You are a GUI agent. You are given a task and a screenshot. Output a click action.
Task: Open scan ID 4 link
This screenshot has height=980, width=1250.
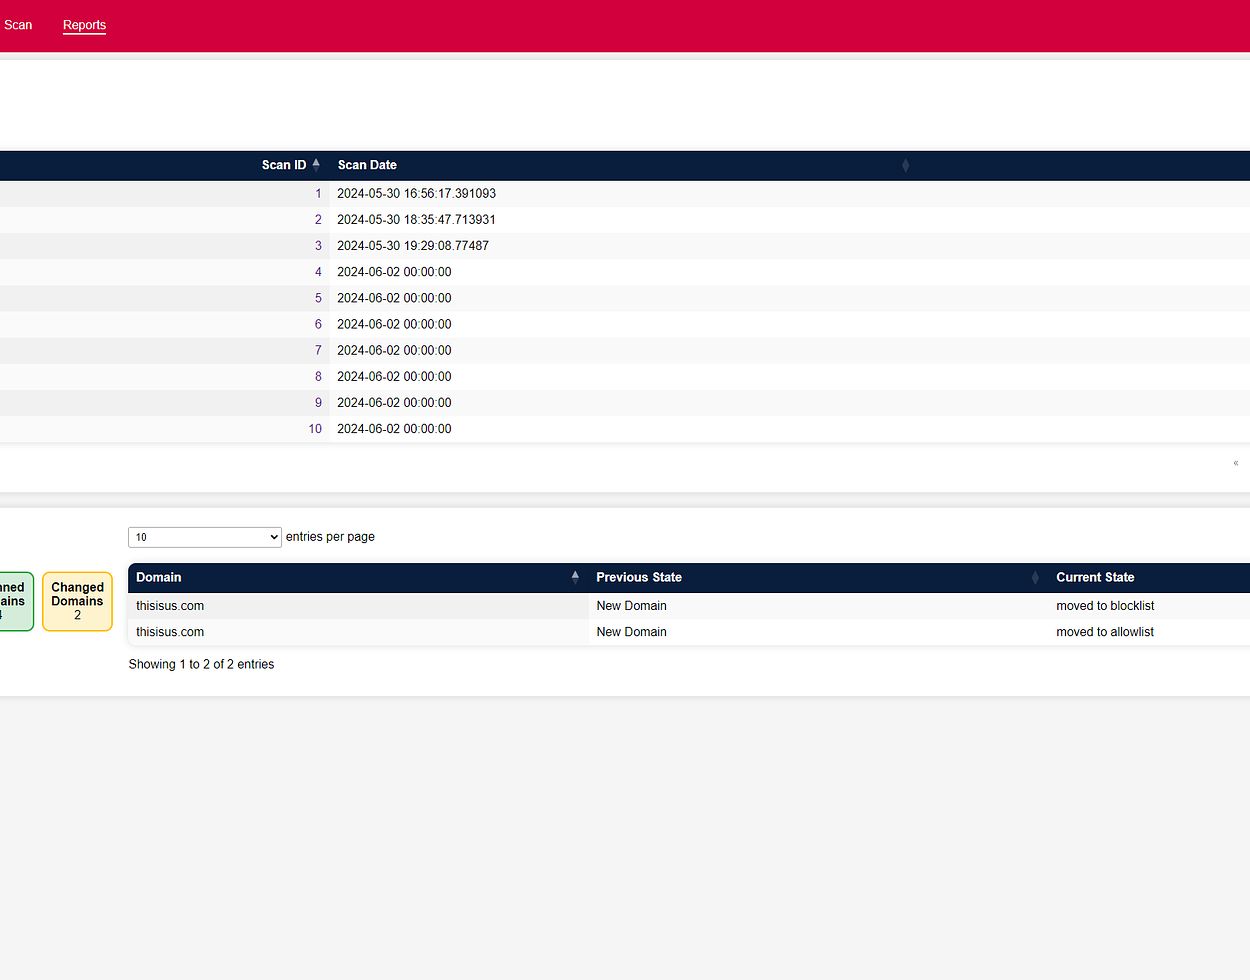(x=318, y=272)
